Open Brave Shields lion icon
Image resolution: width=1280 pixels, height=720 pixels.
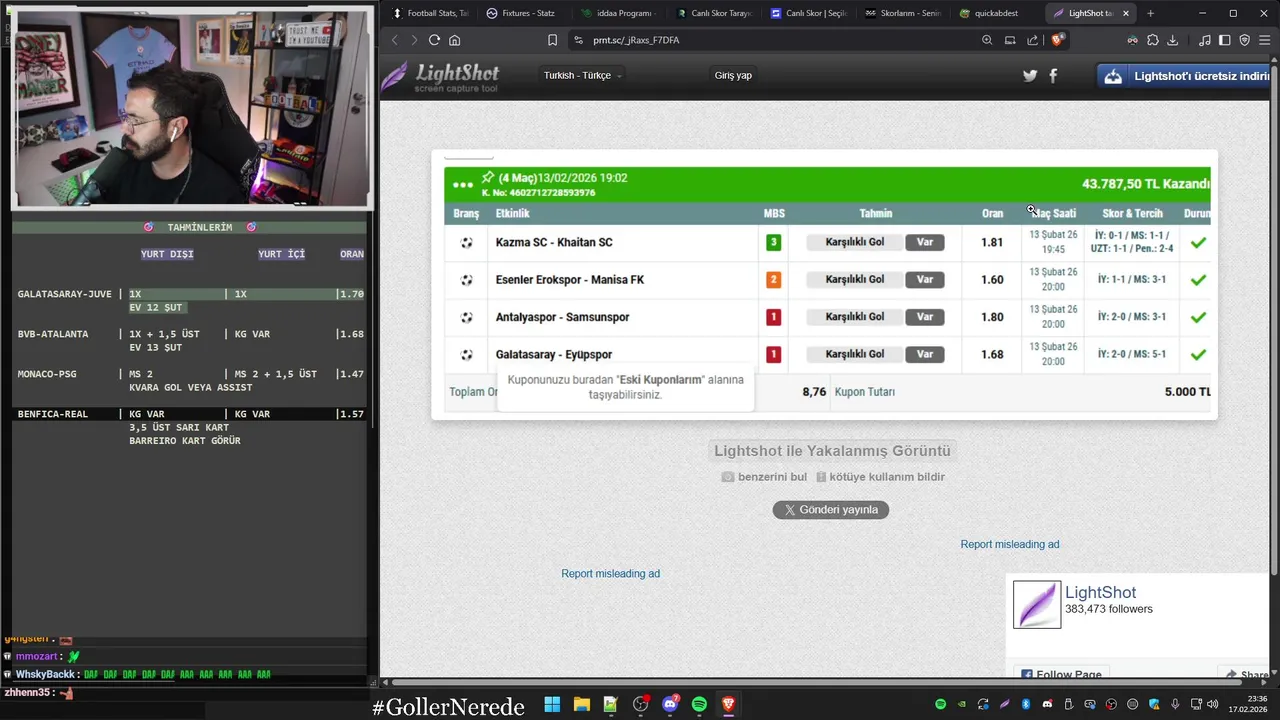1057,40
